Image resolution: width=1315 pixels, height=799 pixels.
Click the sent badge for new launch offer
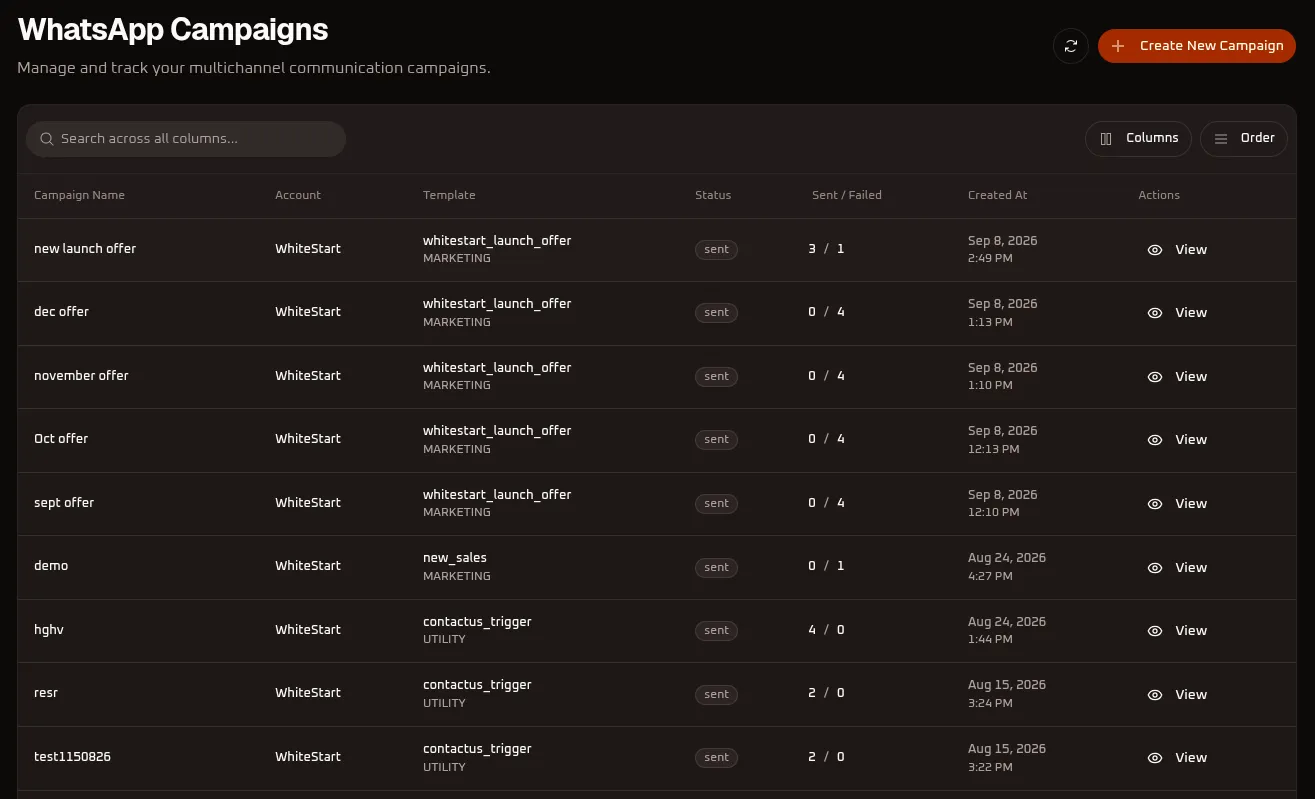click(716, 250)
